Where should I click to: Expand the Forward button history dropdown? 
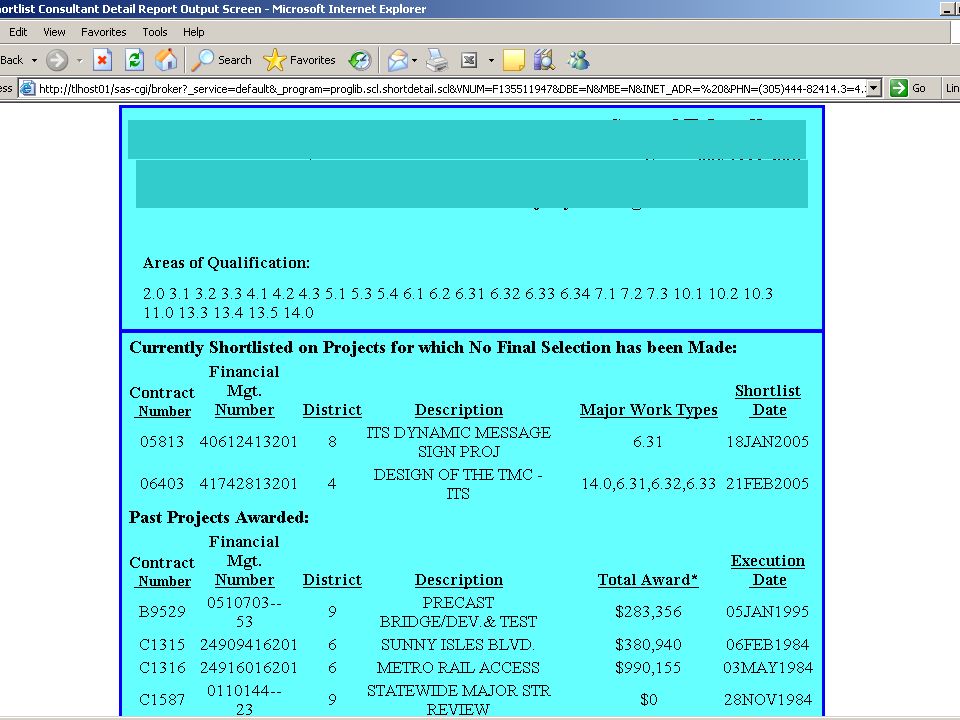point(80,60)
